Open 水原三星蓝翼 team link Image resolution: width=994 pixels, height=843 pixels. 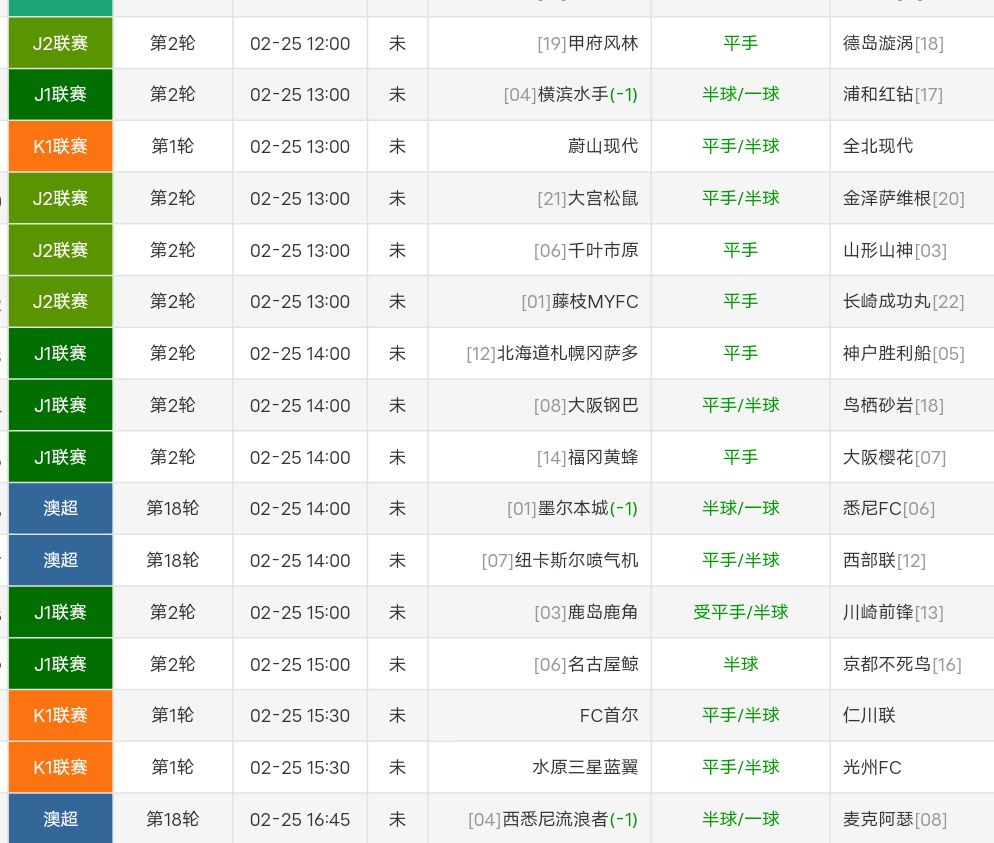(585, 768)
